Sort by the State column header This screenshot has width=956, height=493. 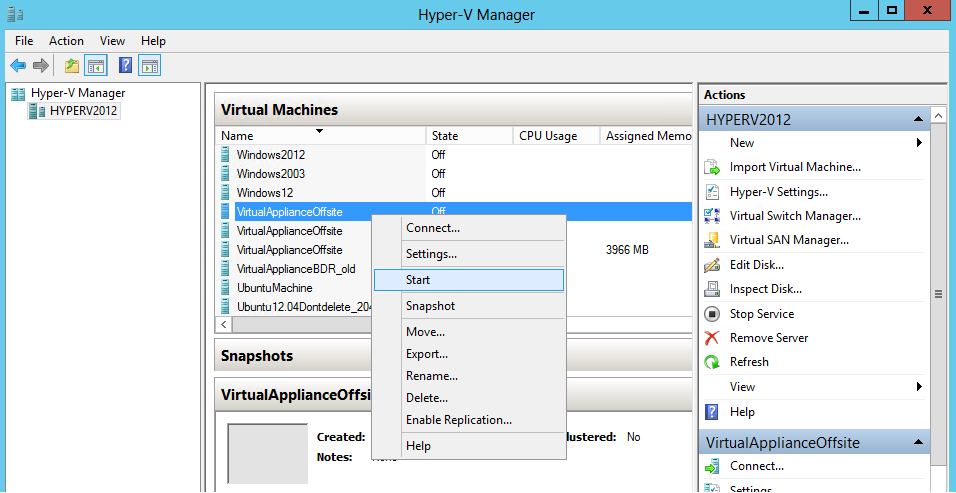pos(469,136)
